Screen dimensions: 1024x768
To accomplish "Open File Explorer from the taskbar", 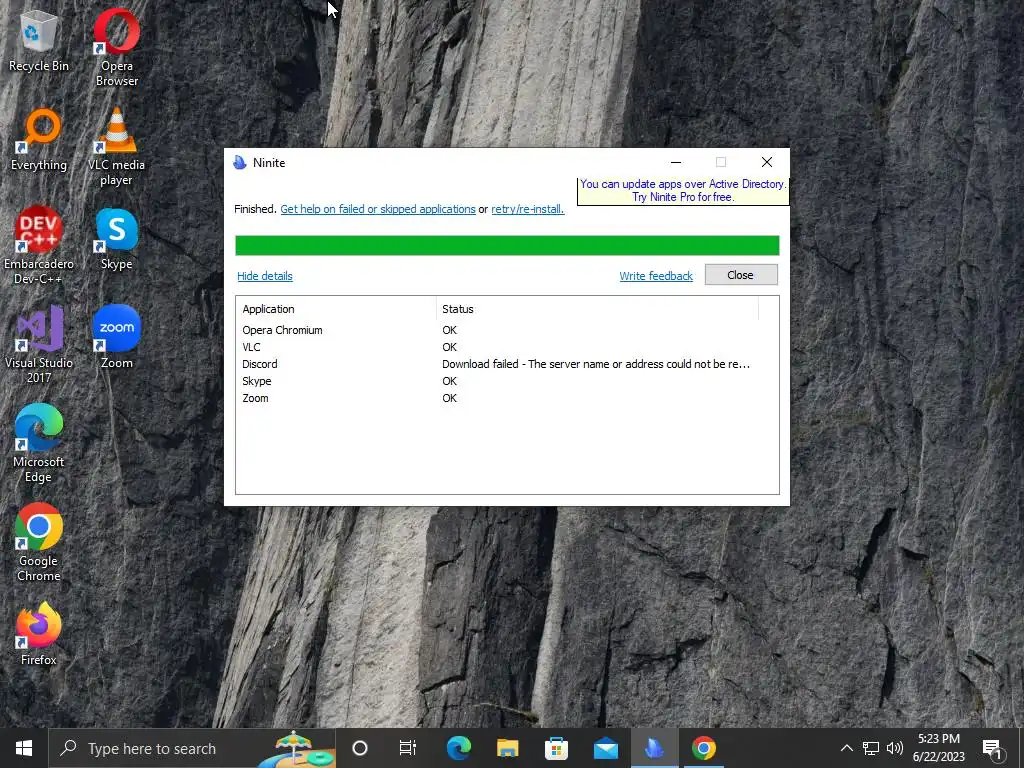I will coord(507,748).
